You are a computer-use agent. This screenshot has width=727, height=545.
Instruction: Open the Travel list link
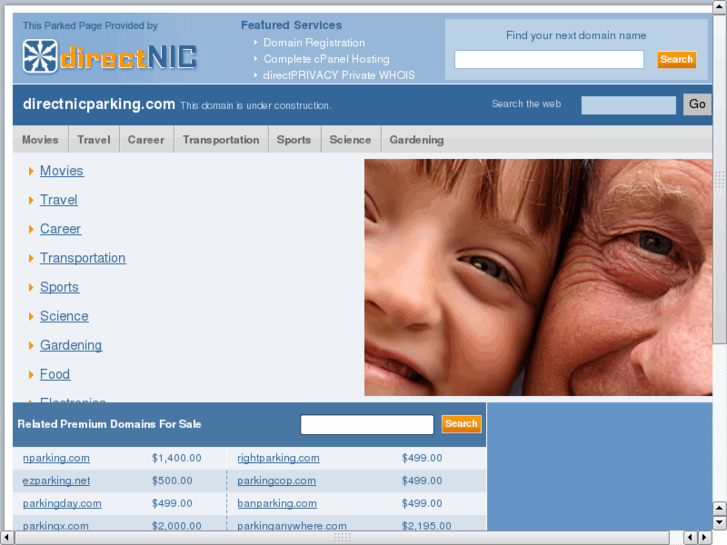pyautogui.click(x=58, y=200)
